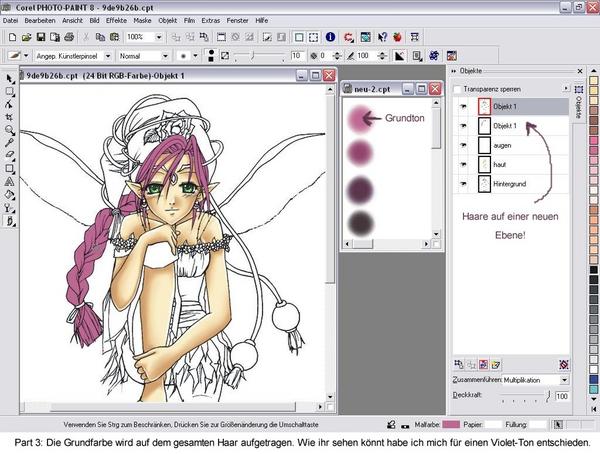Click the red refresh arrows icon
Screen dimensions: 600x454
[349, 37]
